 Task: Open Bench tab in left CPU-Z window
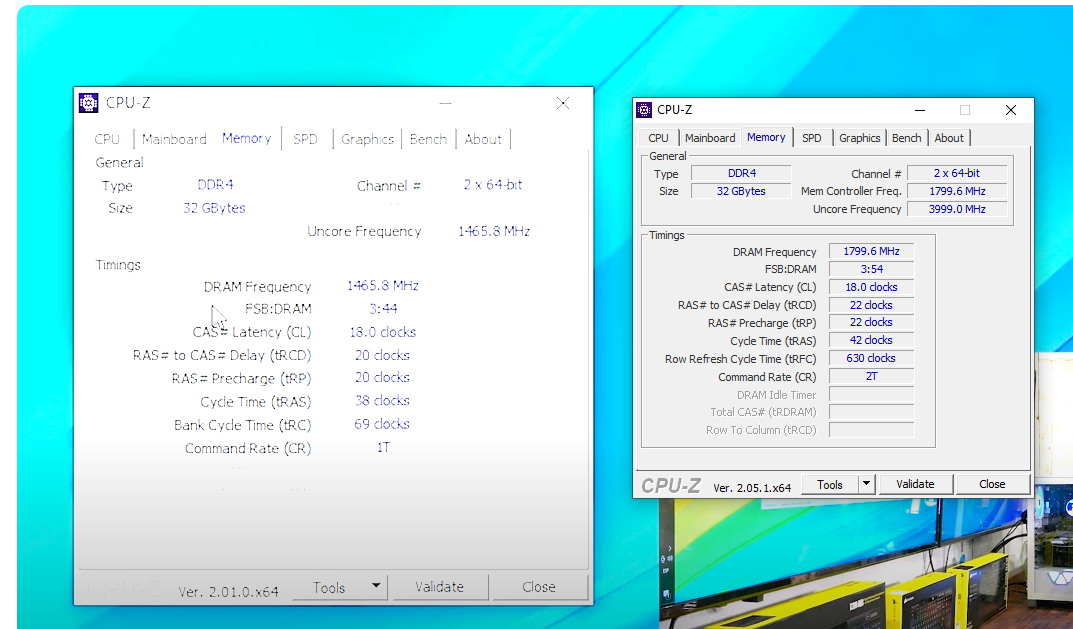pyautogui.click(x=428, y=139)
